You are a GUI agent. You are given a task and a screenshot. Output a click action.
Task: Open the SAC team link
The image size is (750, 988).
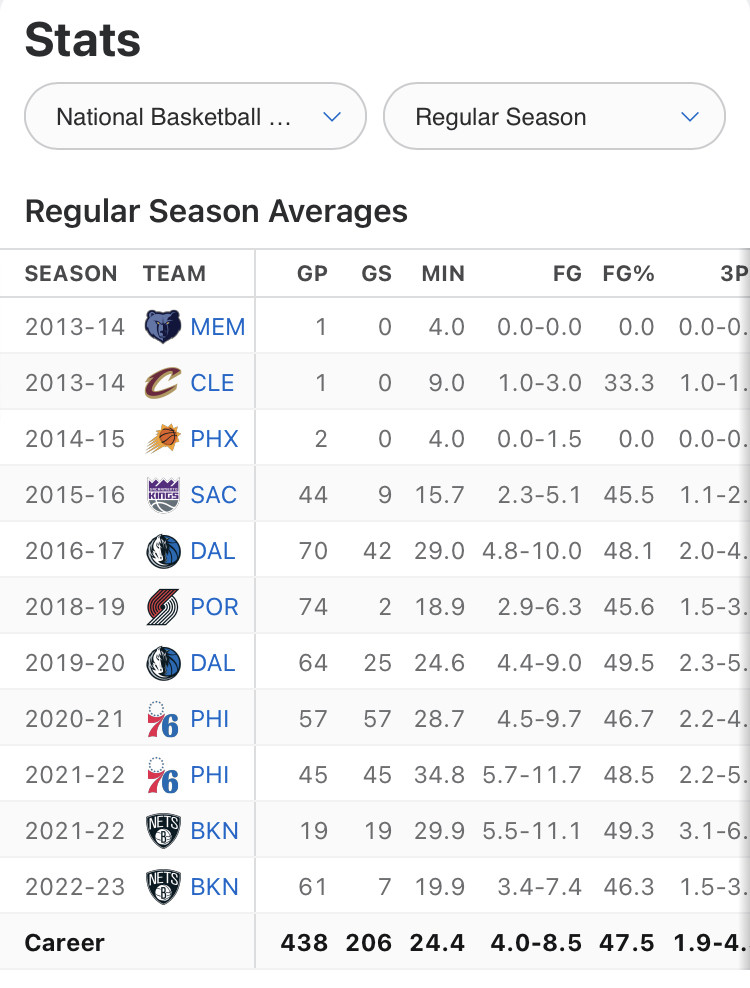[214, 495]
